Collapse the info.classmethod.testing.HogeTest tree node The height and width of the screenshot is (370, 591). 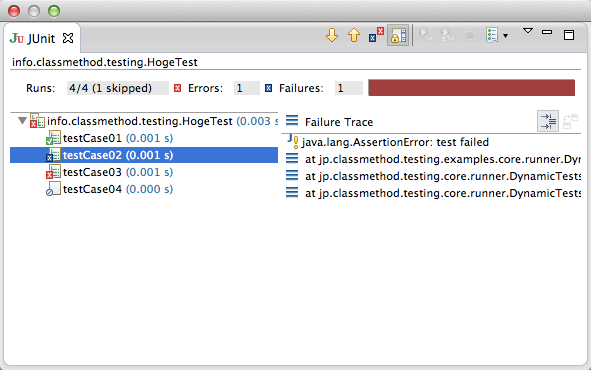[22, 121]
